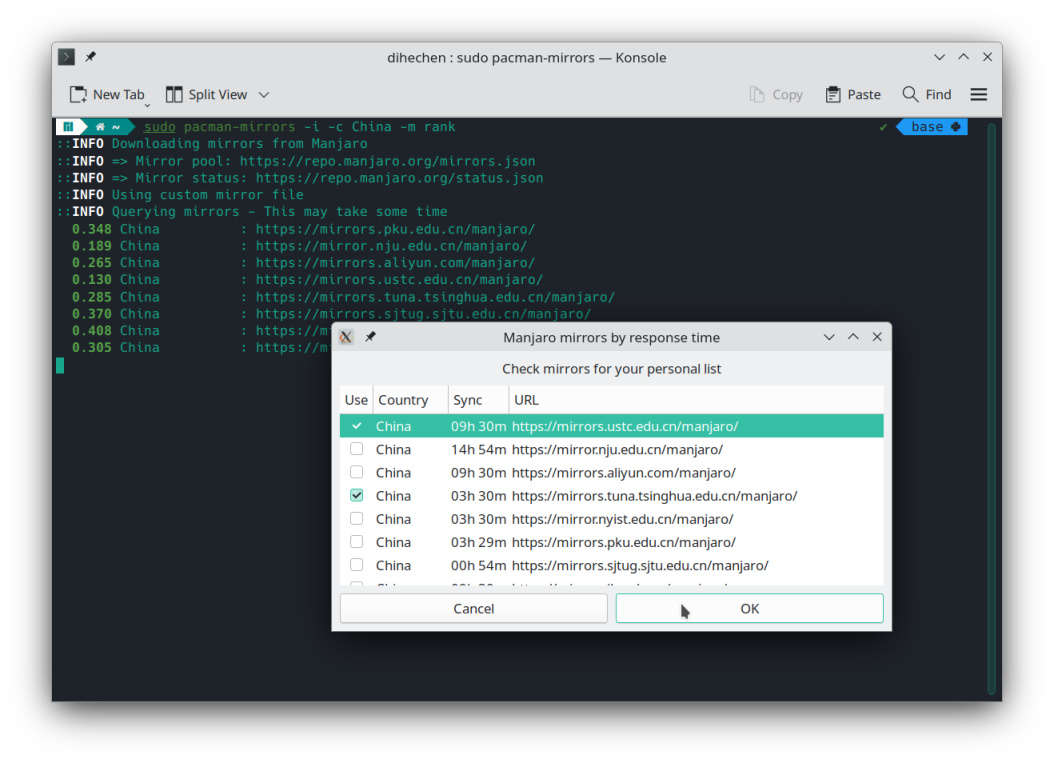Click the Use column header

356,400
